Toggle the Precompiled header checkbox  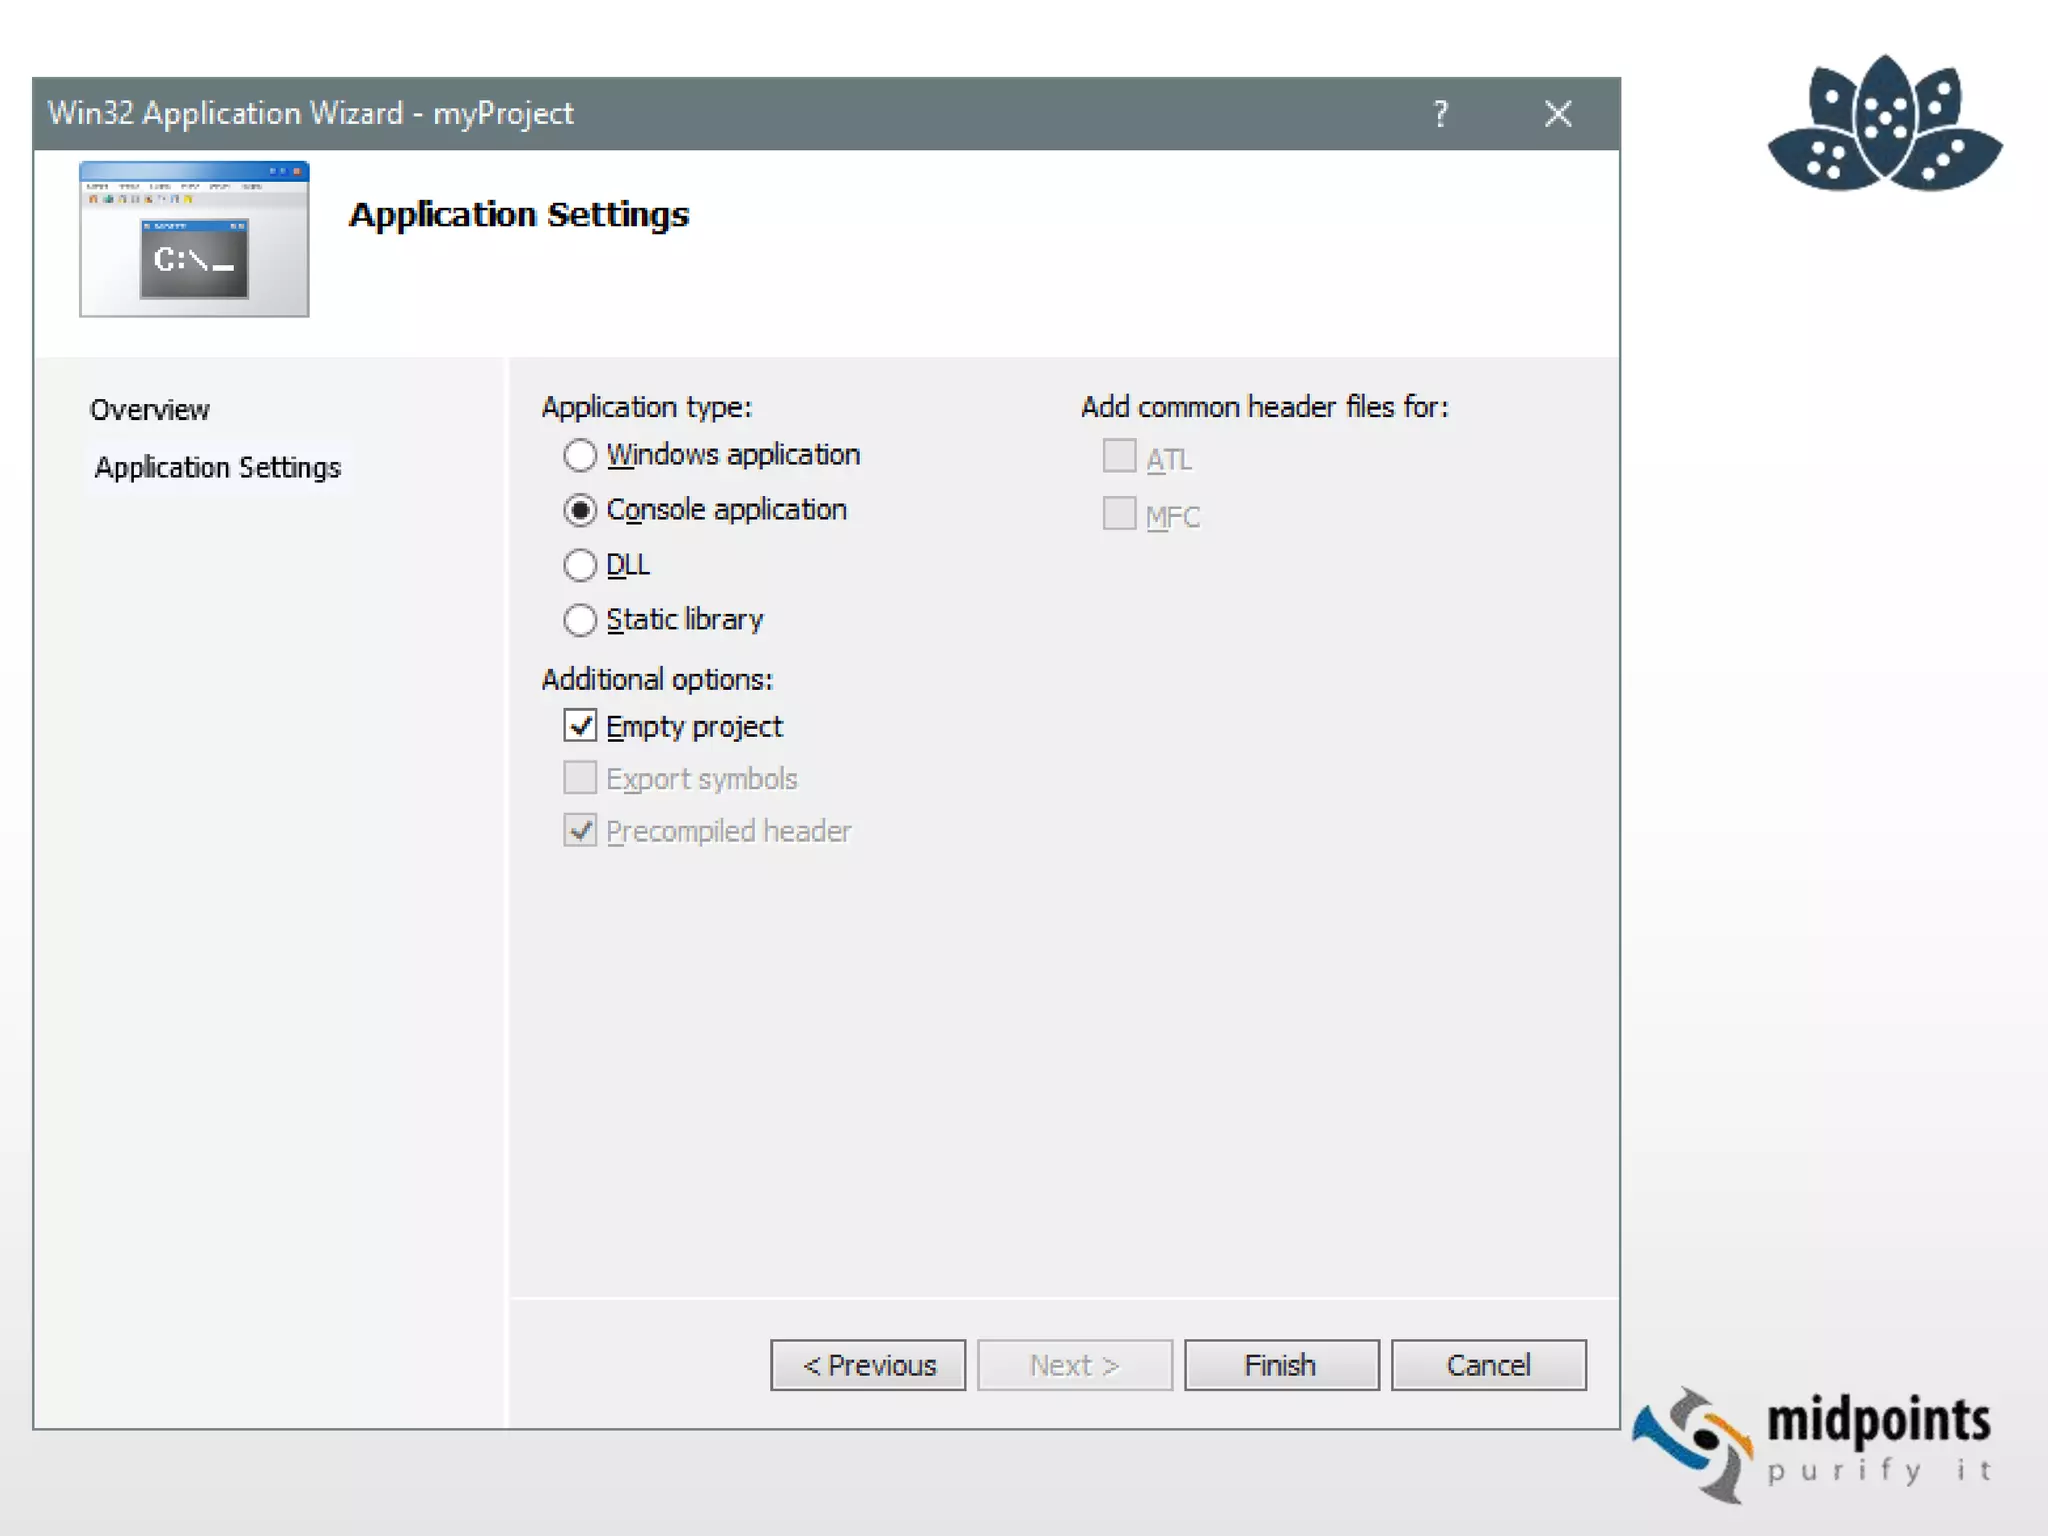point(580,830)
